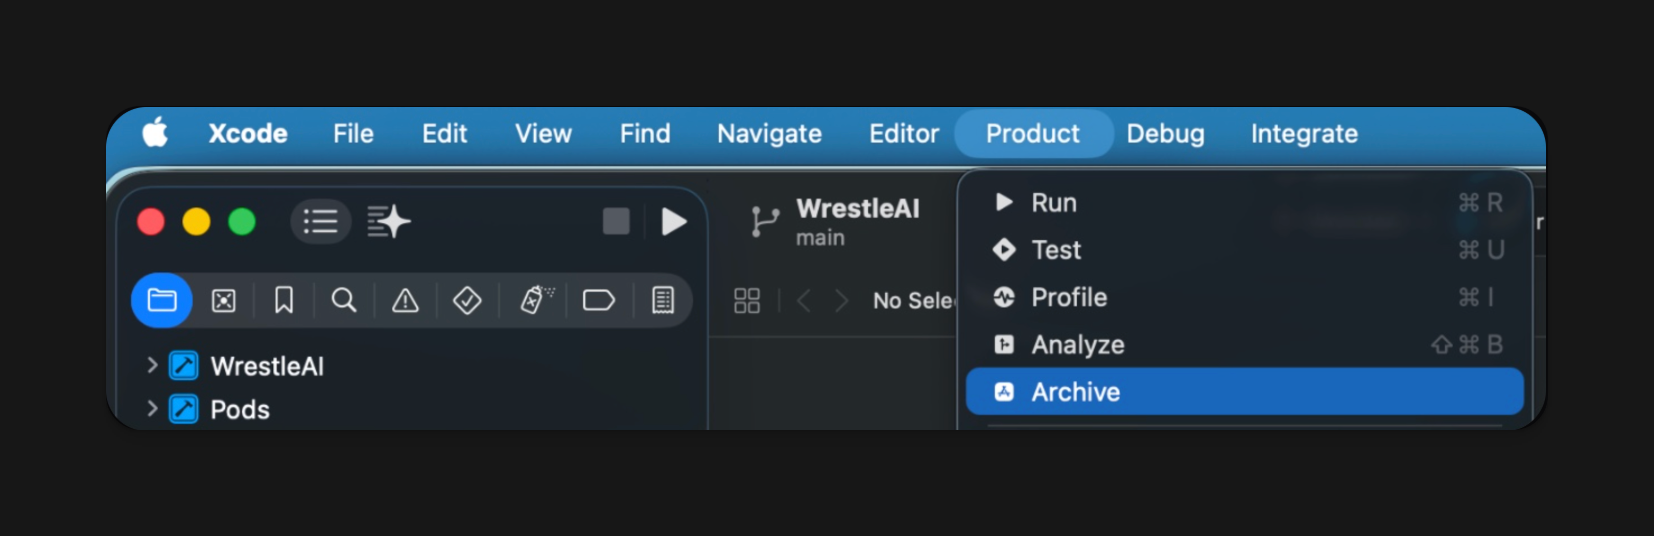
Task: Open the Breakpoint navigator tag icon
Action: point(598,300)
